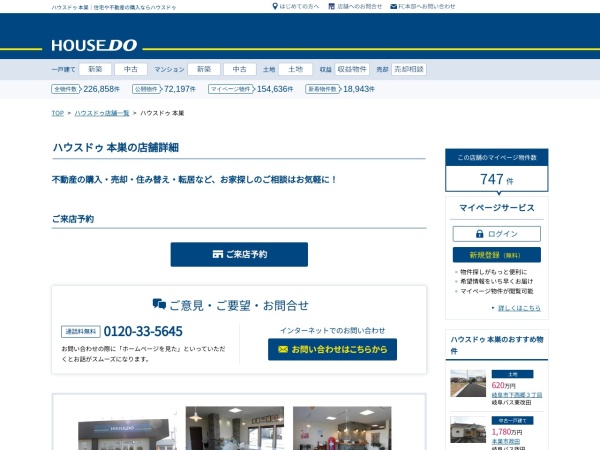Open 詳しくはこちら link
The height and width of the screenshot is (450, 600).
[x=519, y=308]
